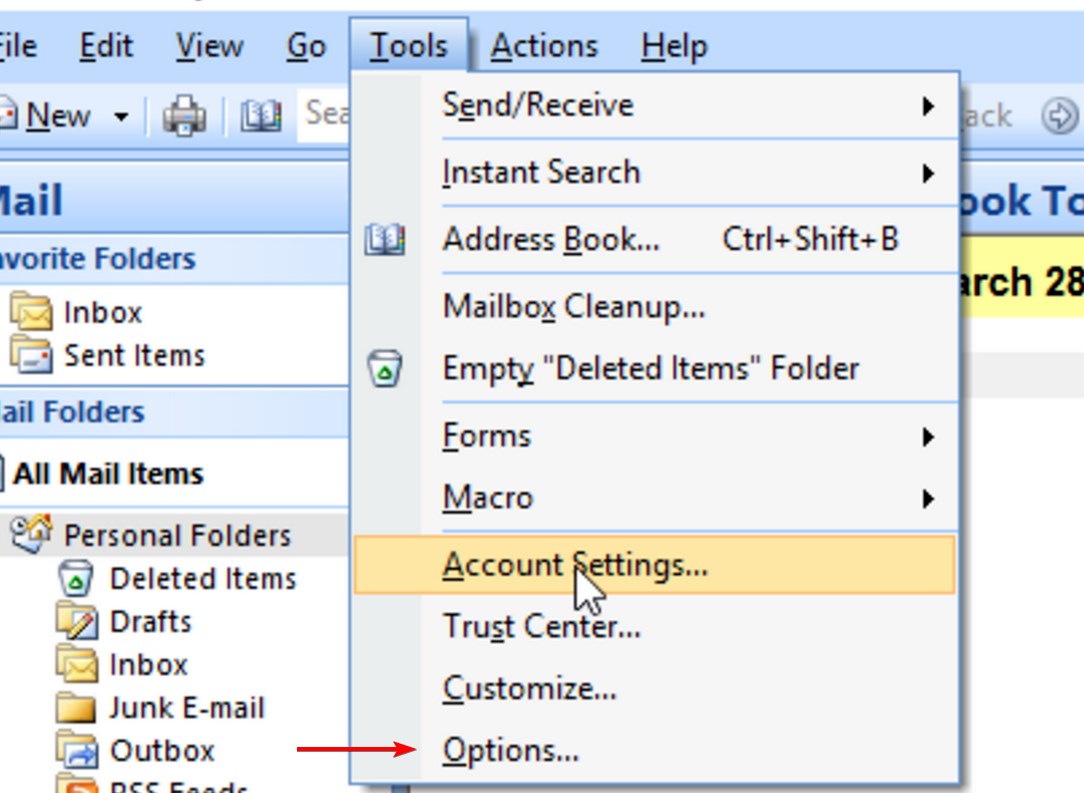Select Inbox under Favorite Folders

tap(102, 312)
